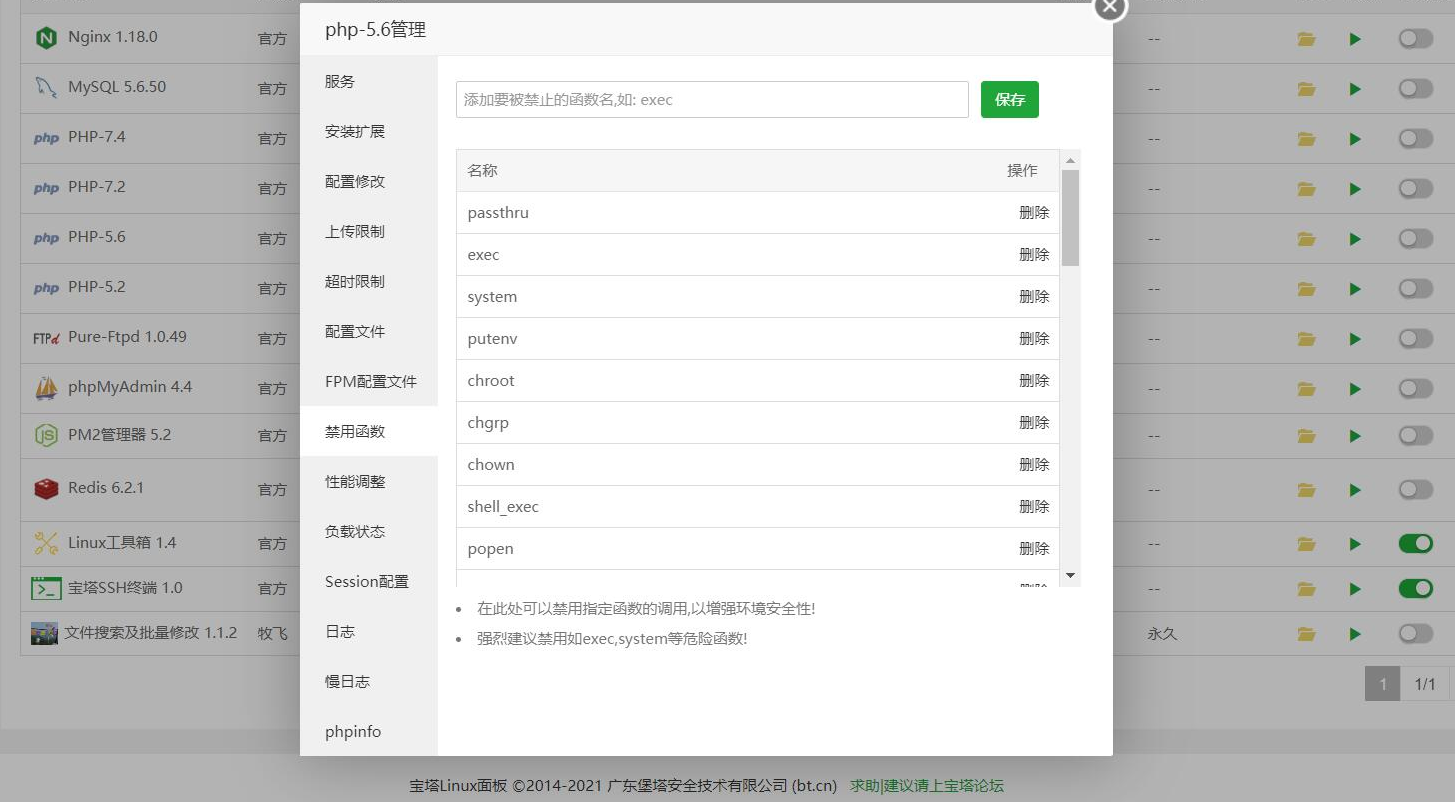
Task: Toggle the PHP-5.6 row switch
Action: [x=1416, y=238]
